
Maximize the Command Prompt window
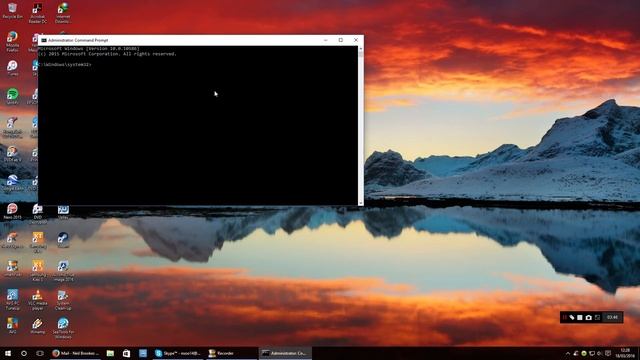pyautogui.click(x=341, y=40)
